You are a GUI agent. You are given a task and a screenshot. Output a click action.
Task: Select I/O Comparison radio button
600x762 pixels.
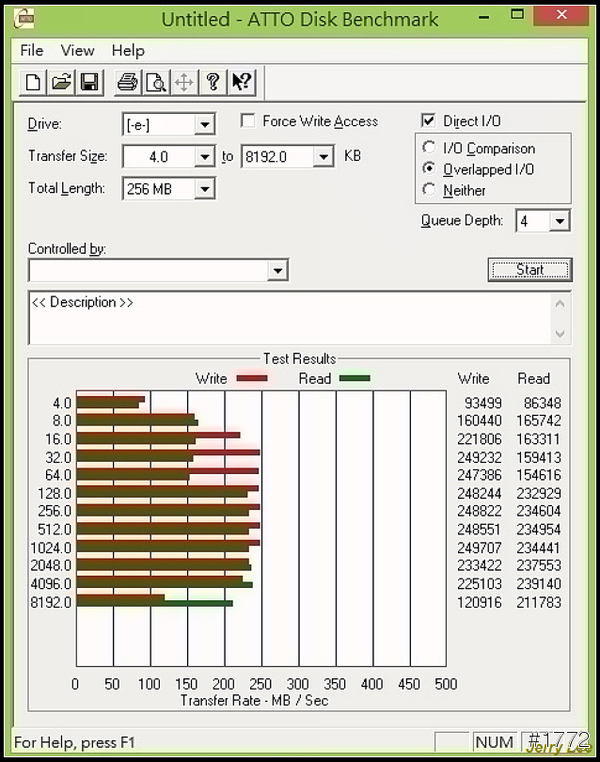(429, 147)
